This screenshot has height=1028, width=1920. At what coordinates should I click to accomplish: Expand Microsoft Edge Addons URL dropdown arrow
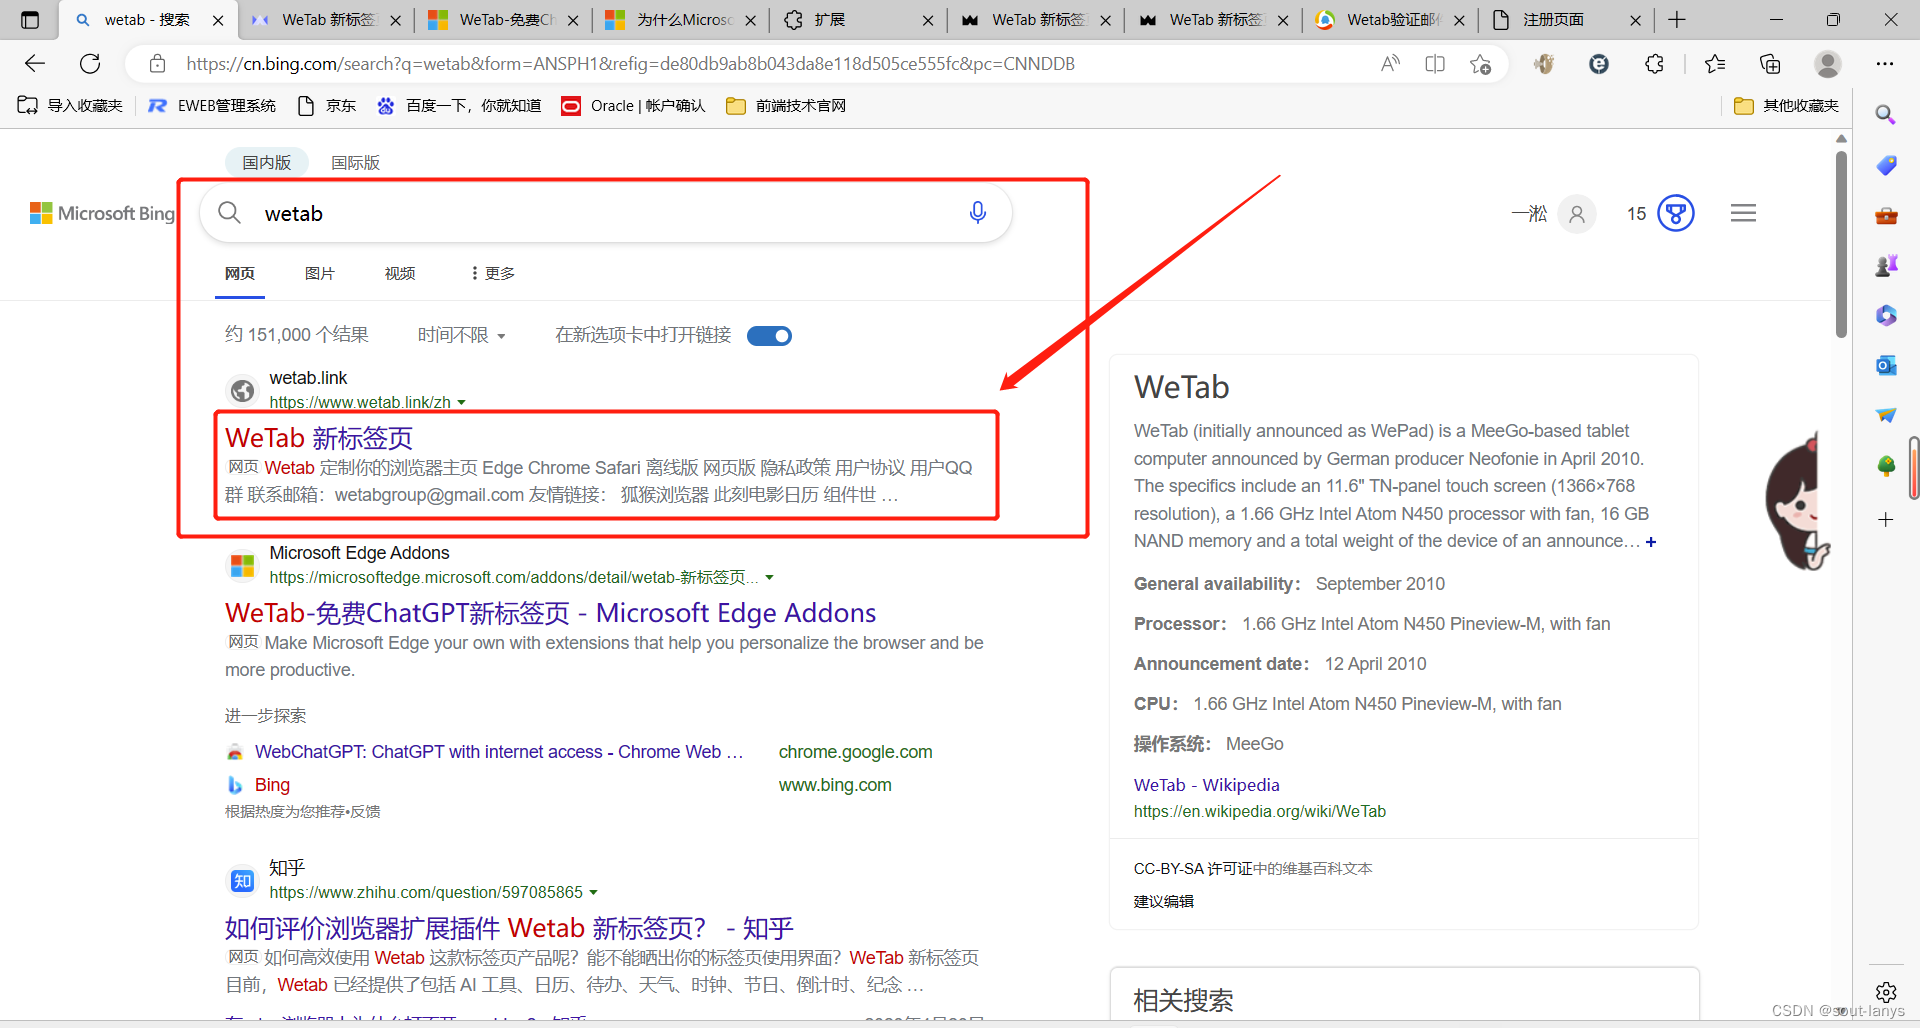pyautogui.click(x=769, y=577)
